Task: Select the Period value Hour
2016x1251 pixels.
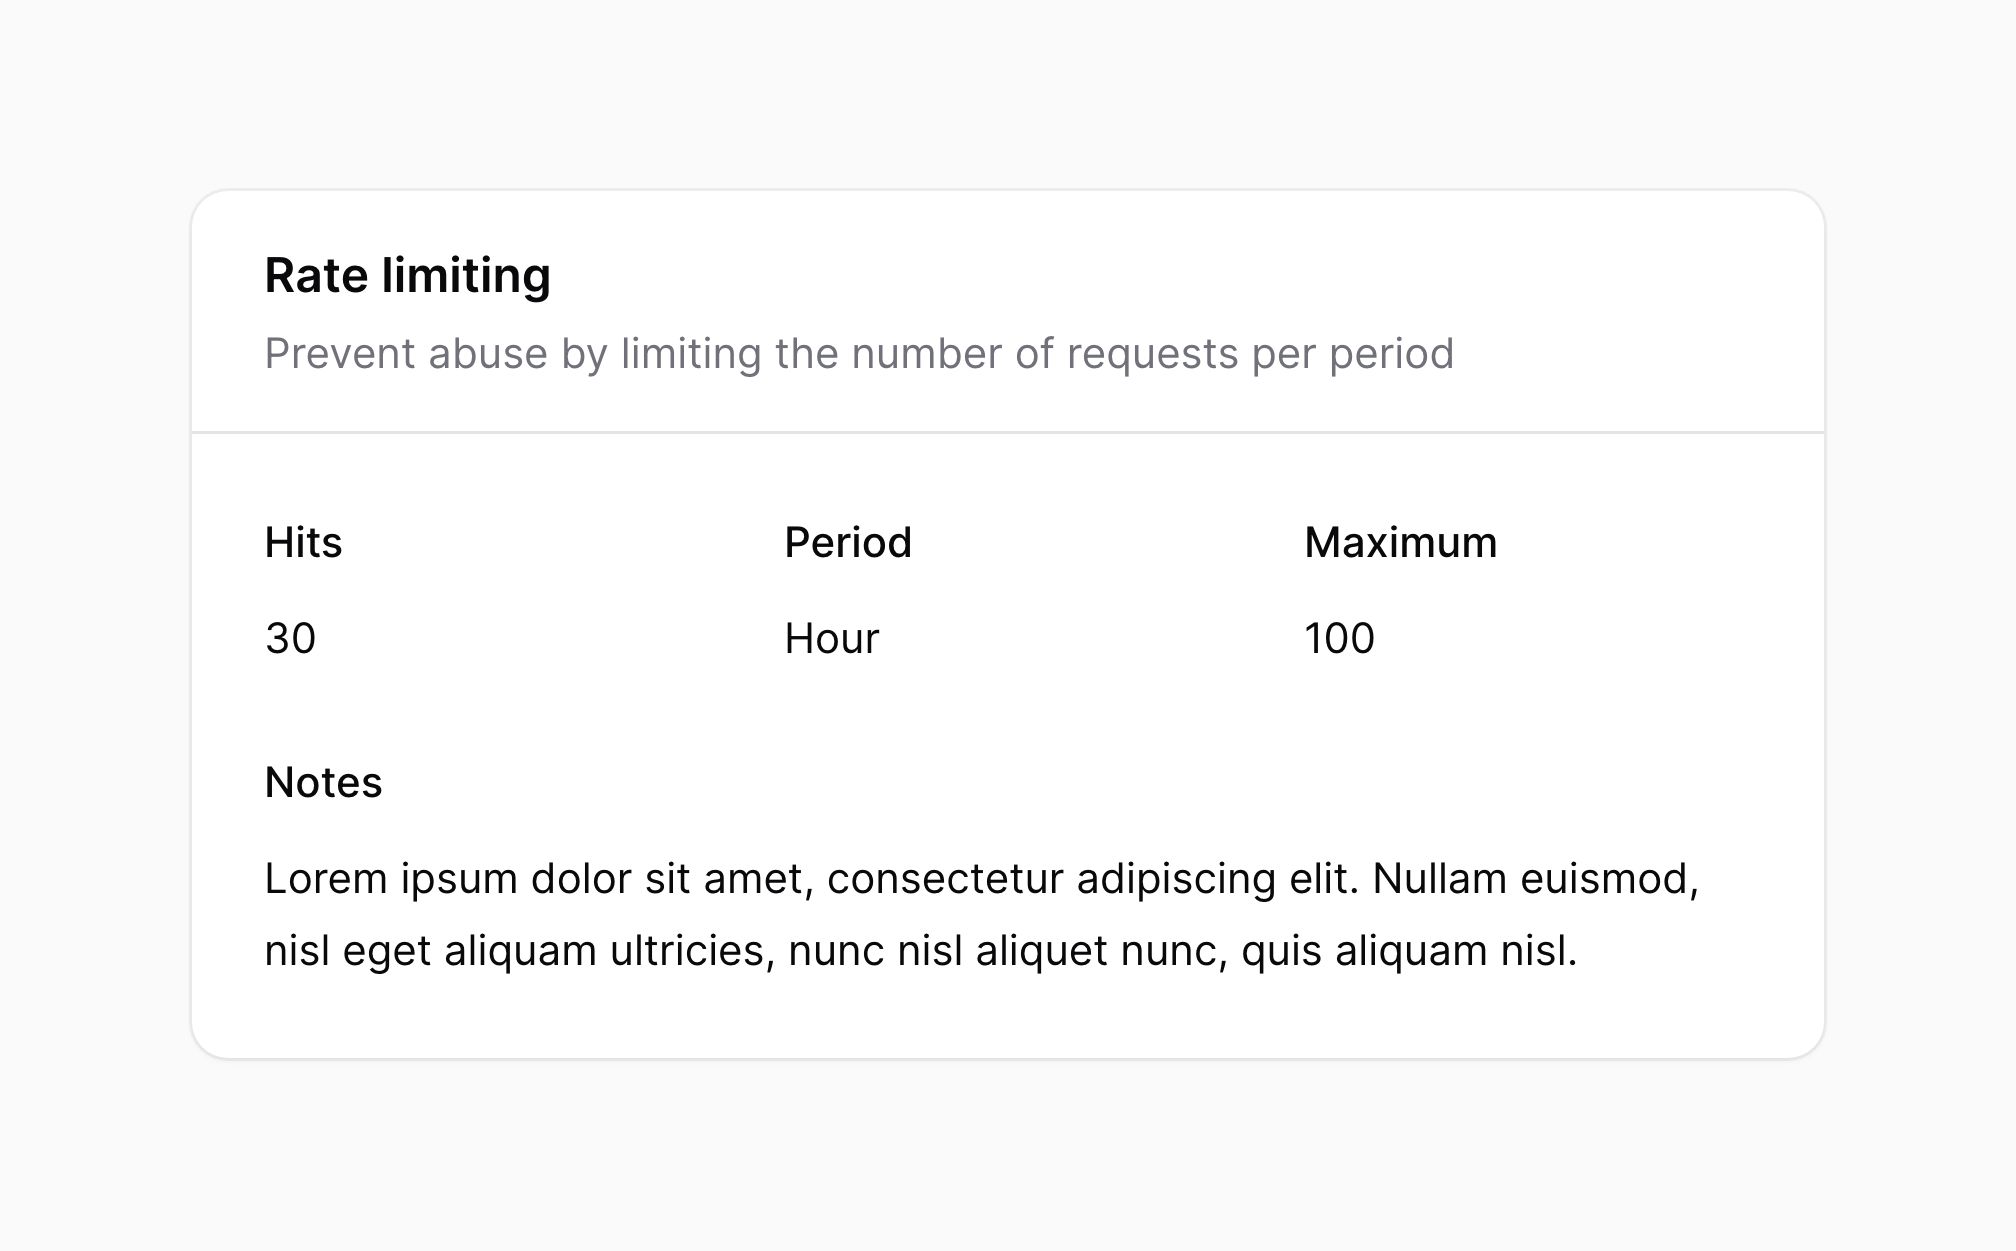Action: pyautogui.click(x=832, y=639)
